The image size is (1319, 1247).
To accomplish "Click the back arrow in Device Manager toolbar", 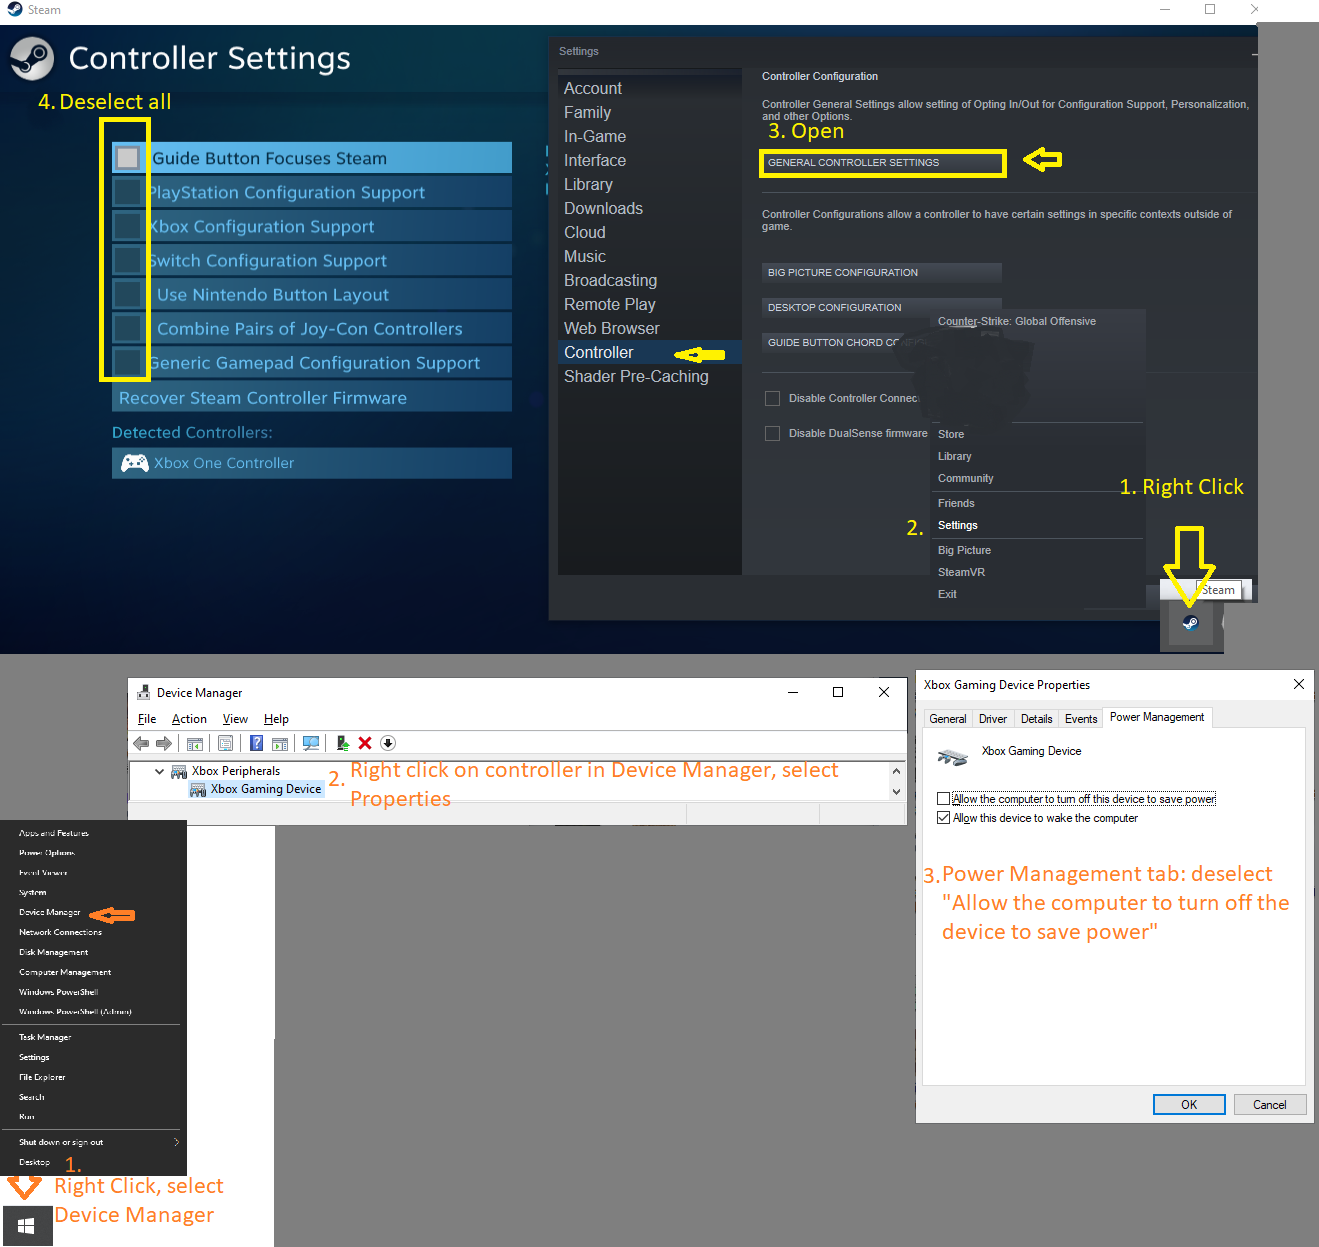I will coord(141,743).
